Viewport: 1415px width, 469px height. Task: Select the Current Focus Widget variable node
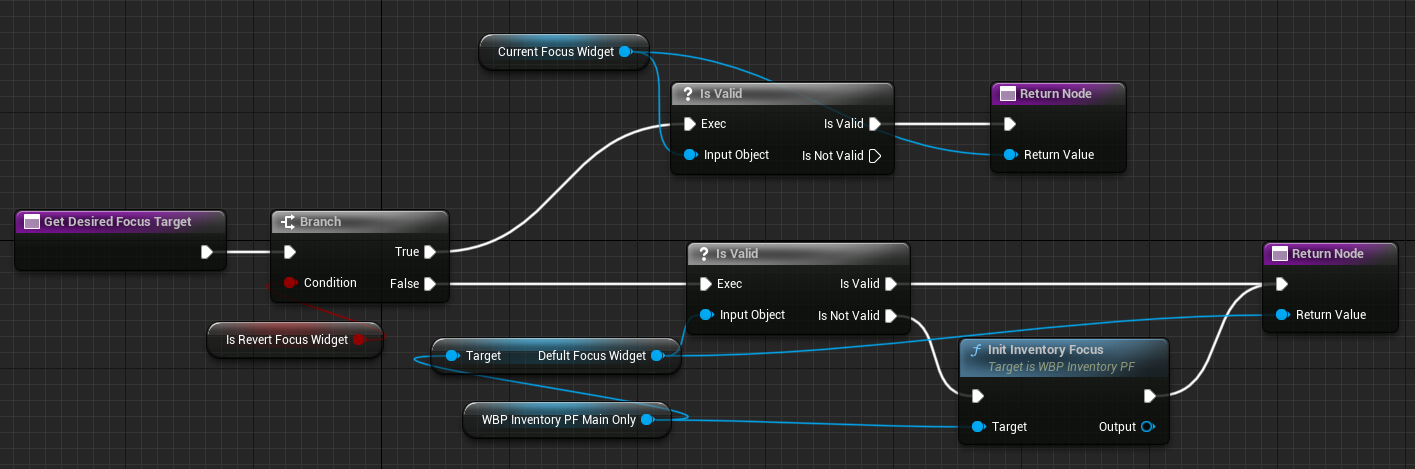tap(555, 52)
